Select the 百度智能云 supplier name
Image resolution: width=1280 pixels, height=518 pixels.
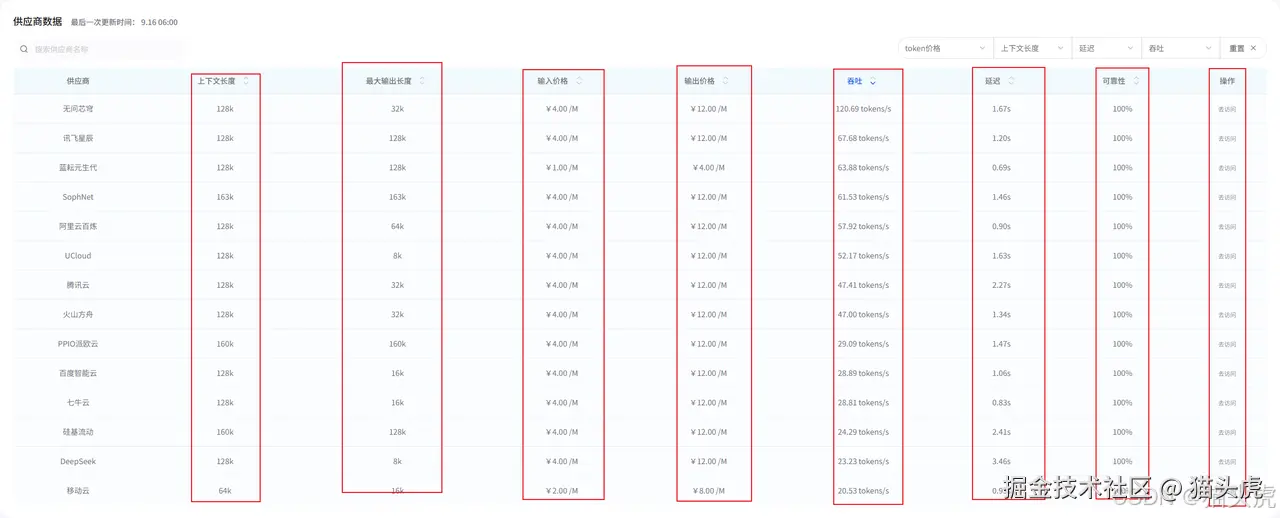click(x=78, y=374)
